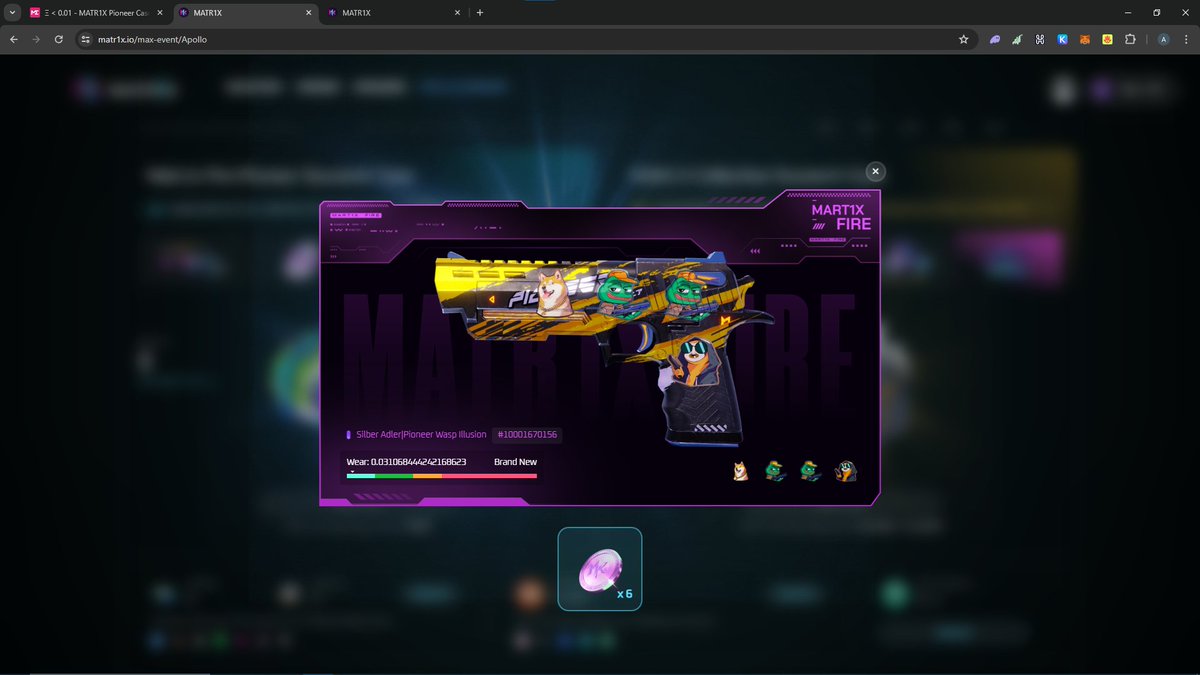
Task: Close the third MATR1X tab
Action: tap(457, 12)
